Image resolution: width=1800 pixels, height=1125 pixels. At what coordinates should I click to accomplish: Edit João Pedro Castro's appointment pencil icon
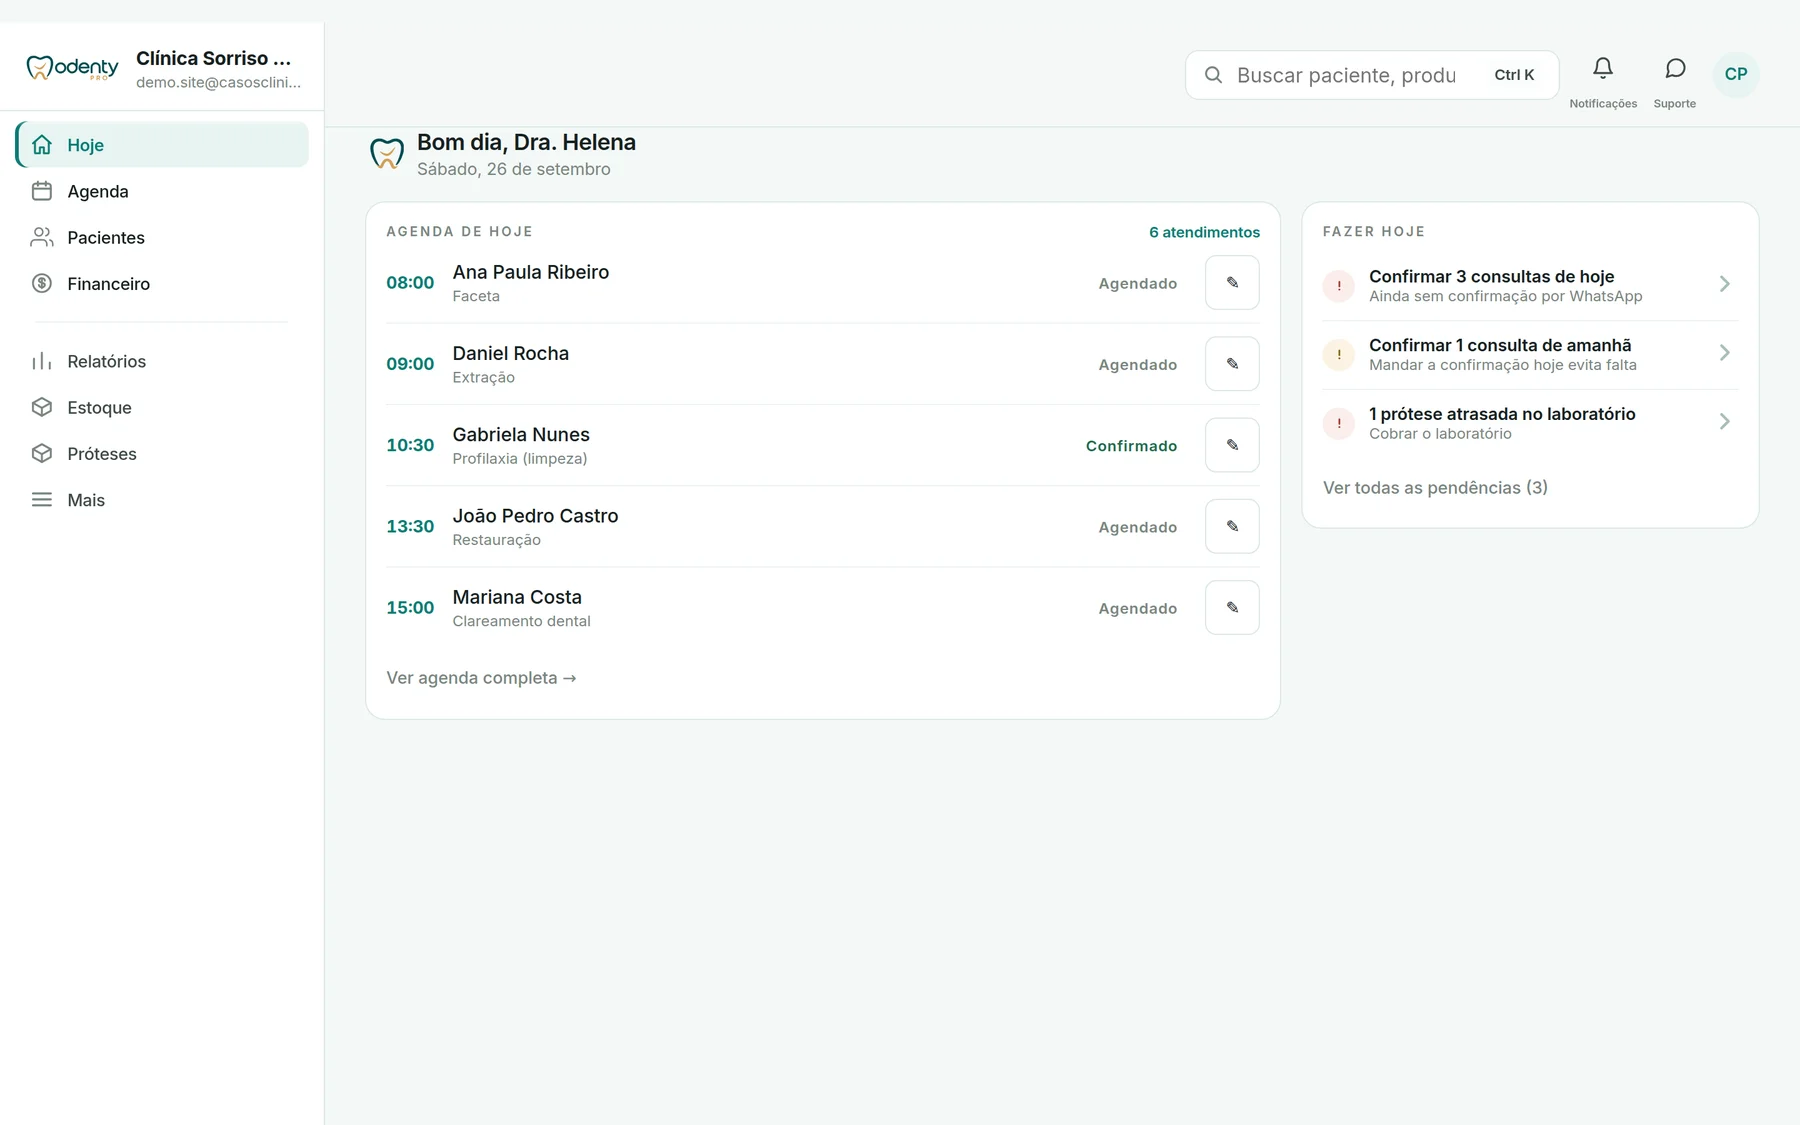tap(1232, 526)
